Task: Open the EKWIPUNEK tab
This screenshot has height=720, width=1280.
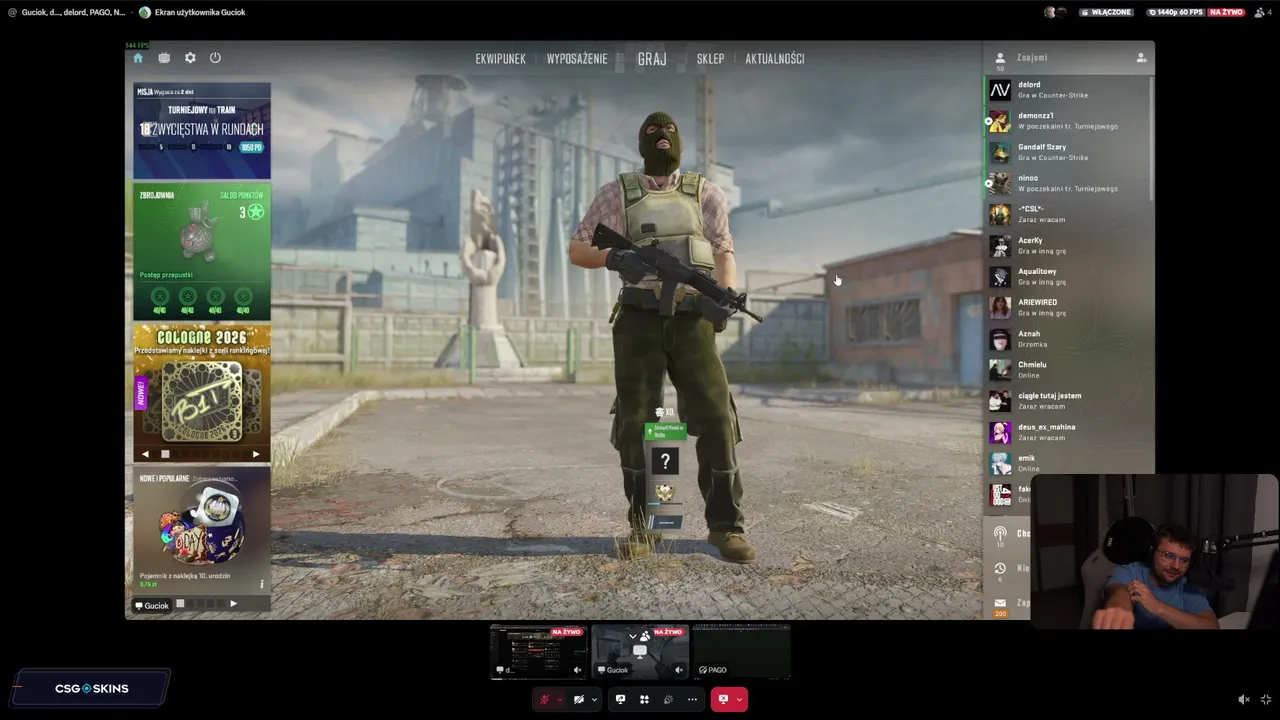Action: point(500,59)
